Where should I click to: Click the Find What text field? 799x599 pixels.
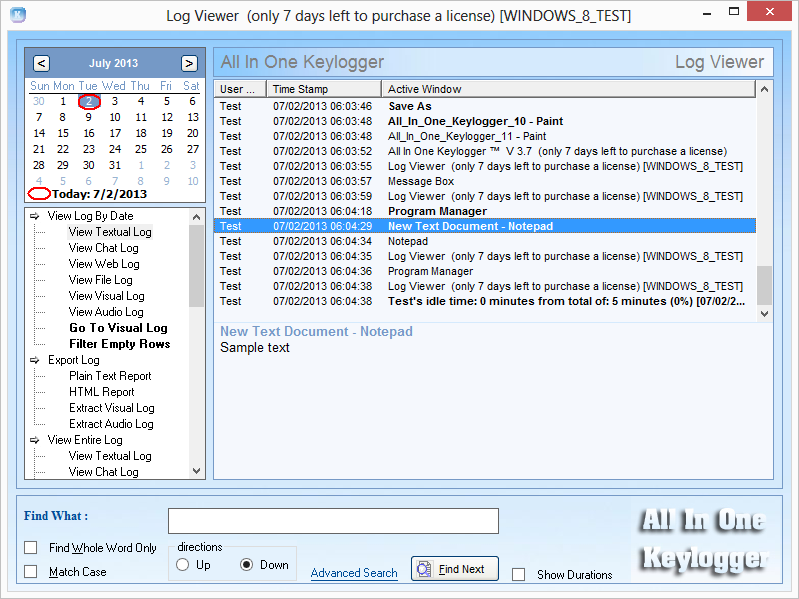coord(333,521)
